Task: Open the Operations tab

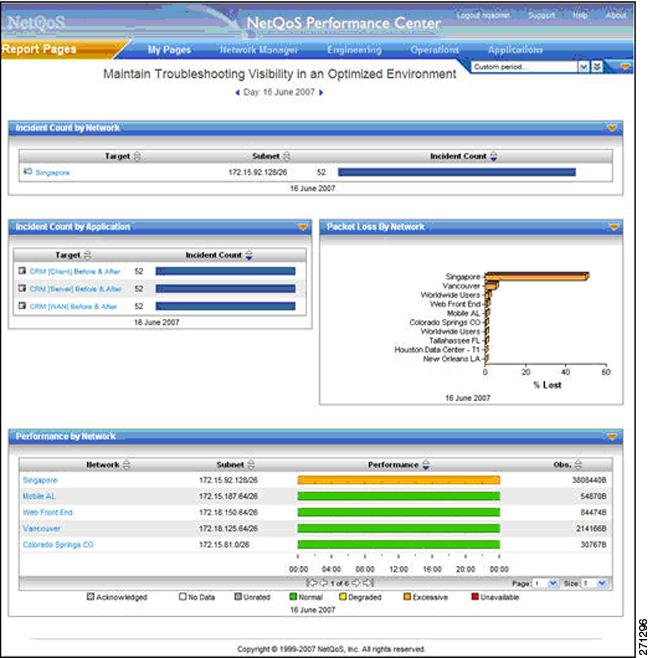Action: point(435,50)
